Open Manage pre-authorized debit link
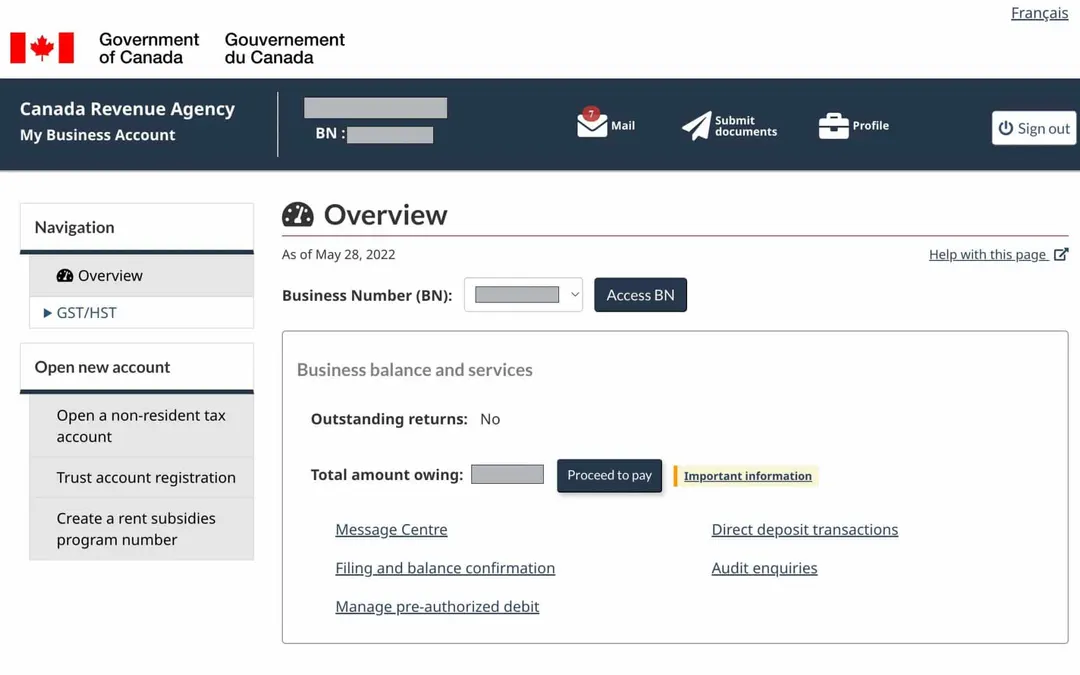Screen dimensions: 1080x675 [x=437, y=607]
